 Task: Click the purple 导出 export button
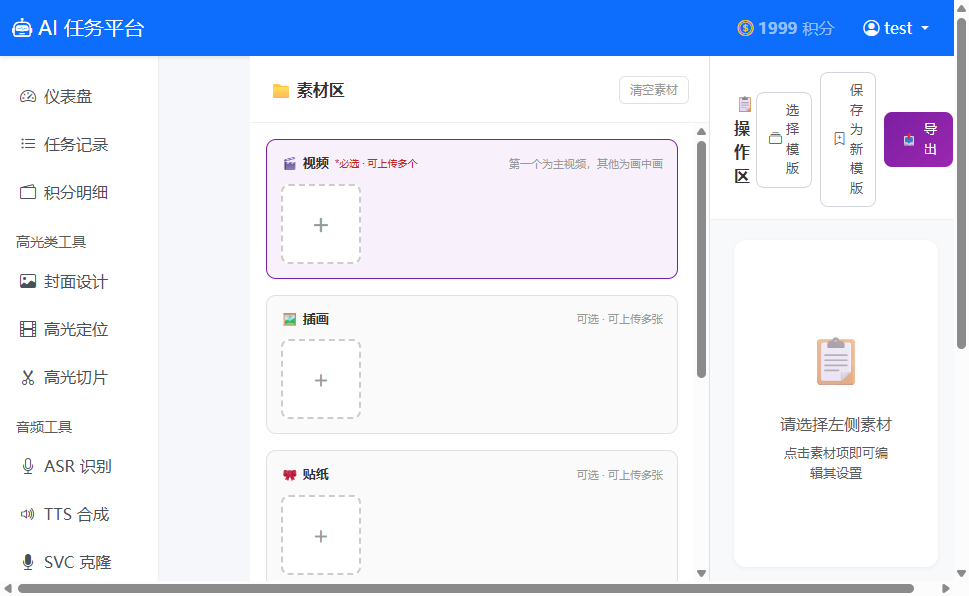point(918,140)
